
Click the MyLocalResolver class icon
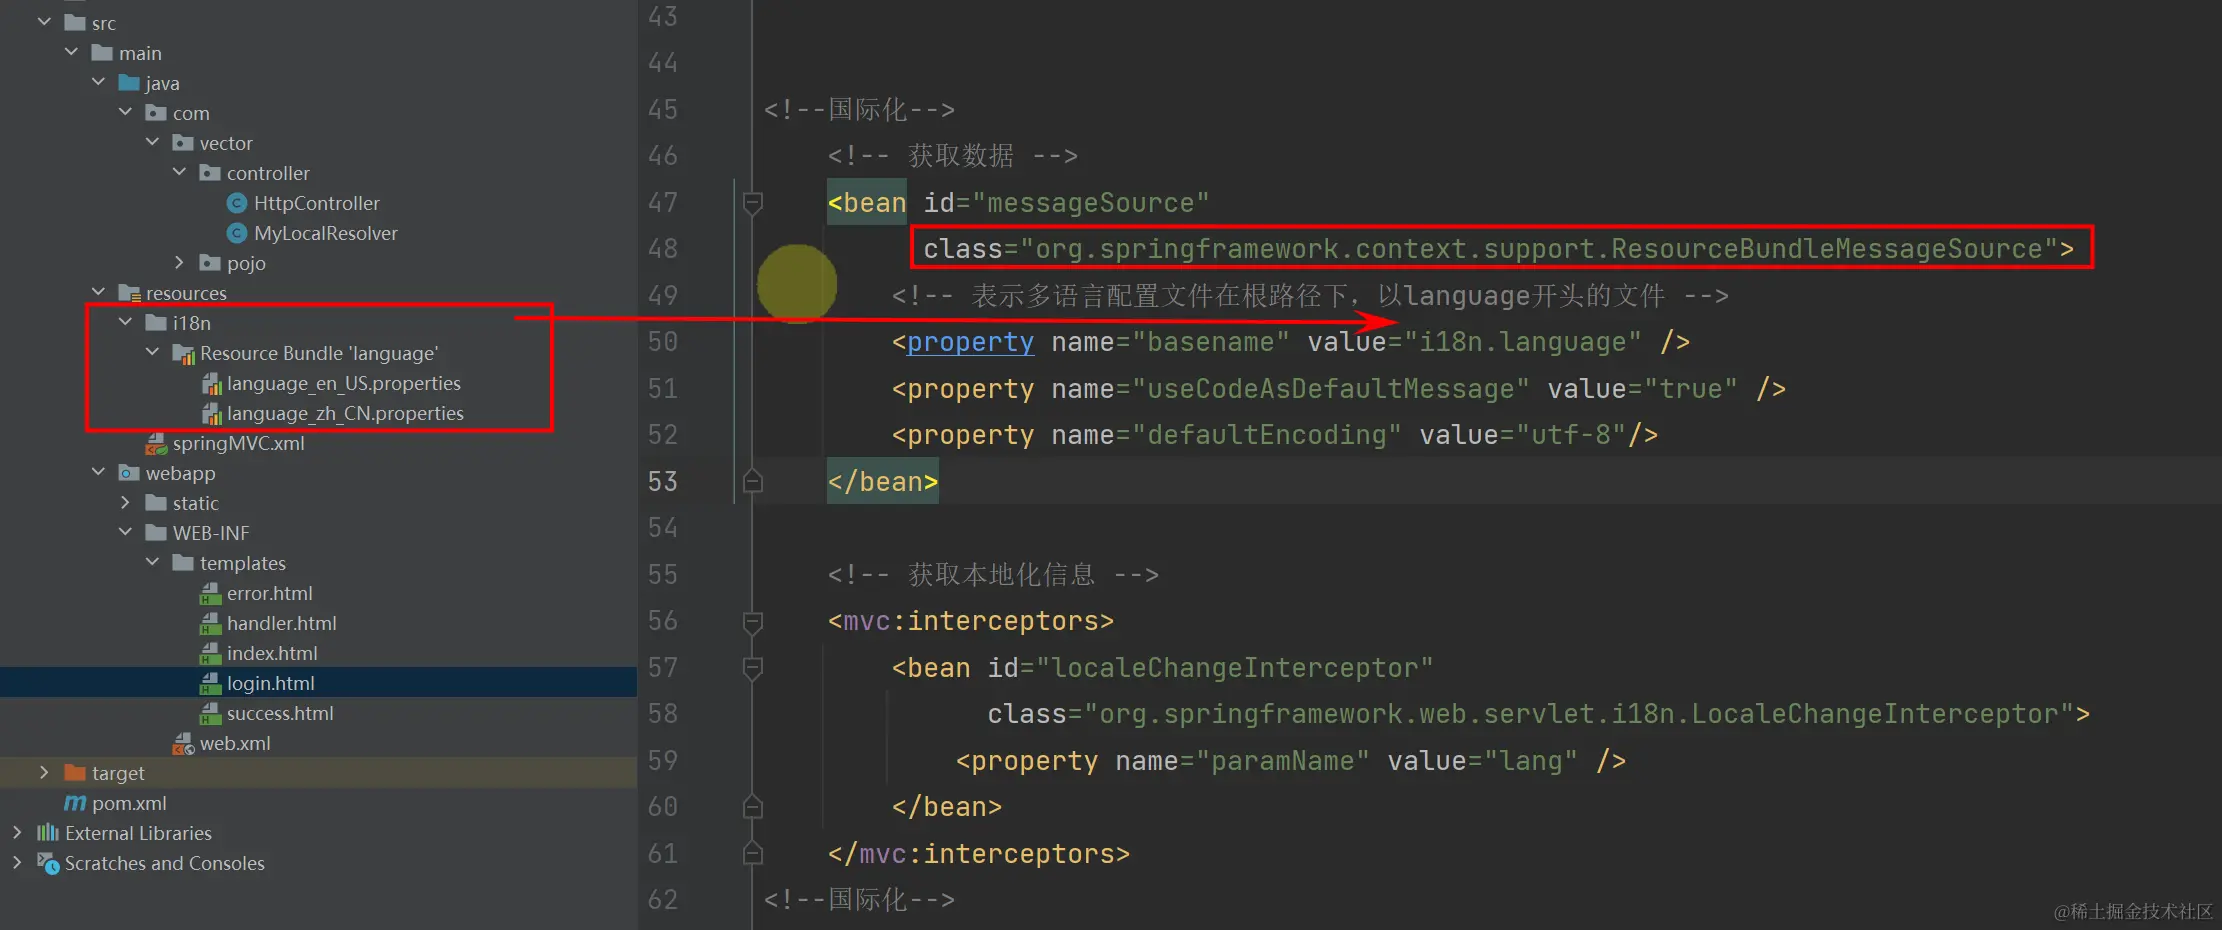[x=237, y=233]
